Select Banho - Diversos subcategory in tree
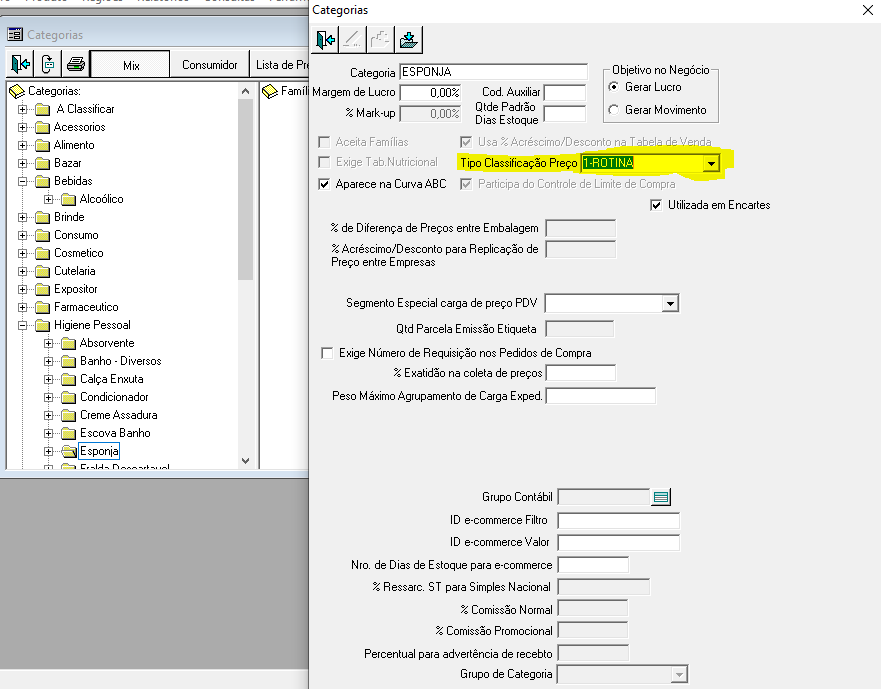This screenshot has height=689, width=881. [121, 361]
